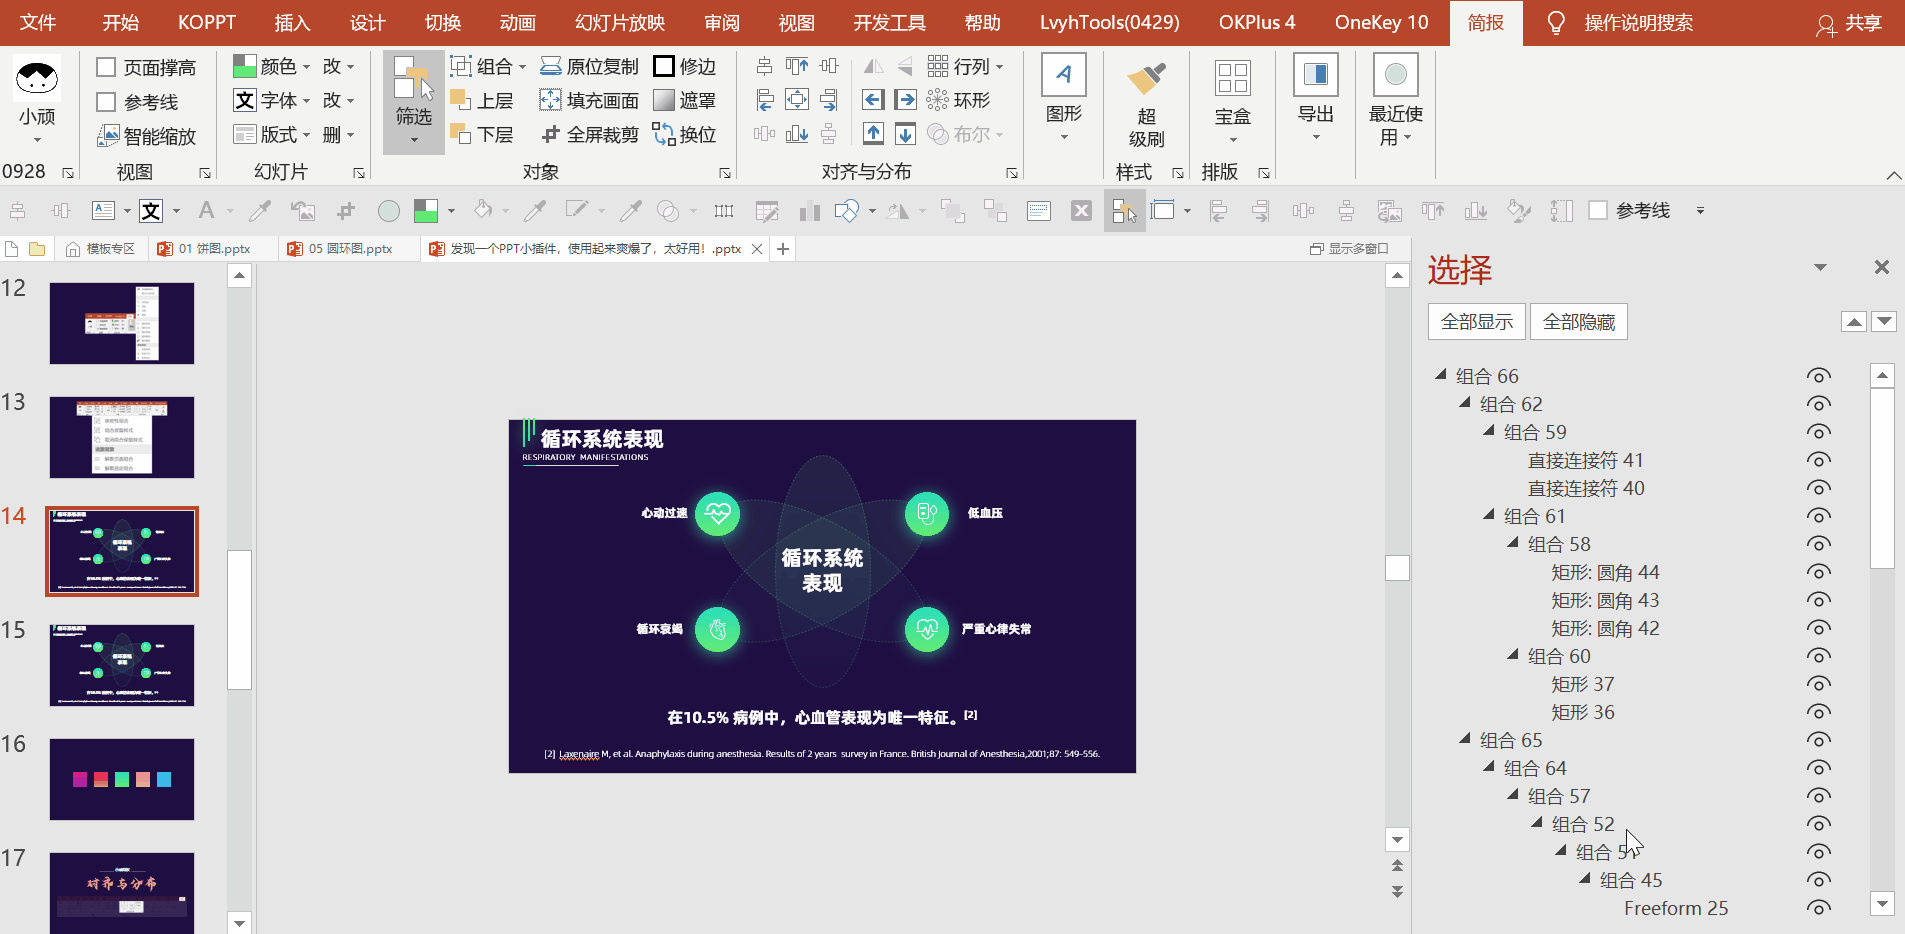Click the 填充画面 fill screen icon
This screenshot has width=1905, height=934.
[550, 100]
